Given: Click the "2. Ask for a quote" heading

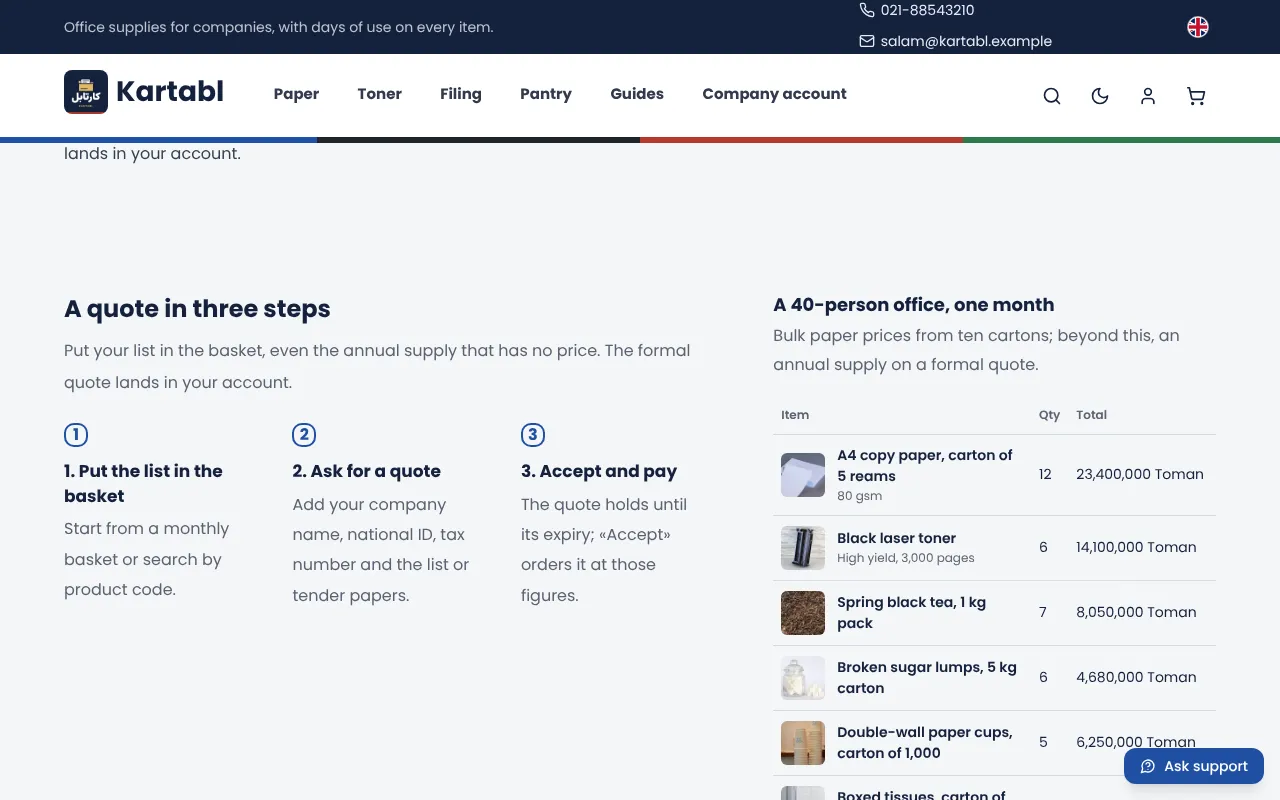Looking at the screenshot, I should point(366,471).
